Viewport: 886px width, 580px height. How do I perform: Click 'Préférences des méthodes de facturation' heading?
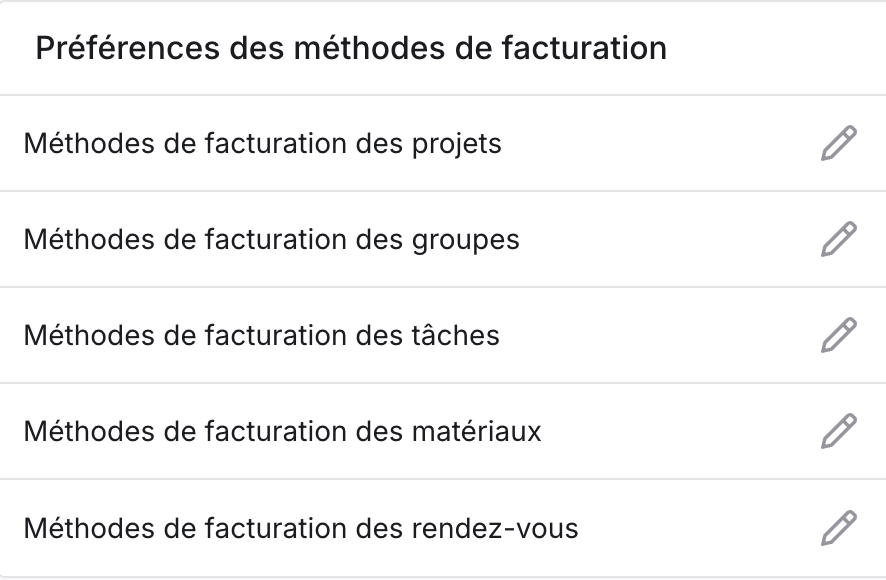point(351,48)
